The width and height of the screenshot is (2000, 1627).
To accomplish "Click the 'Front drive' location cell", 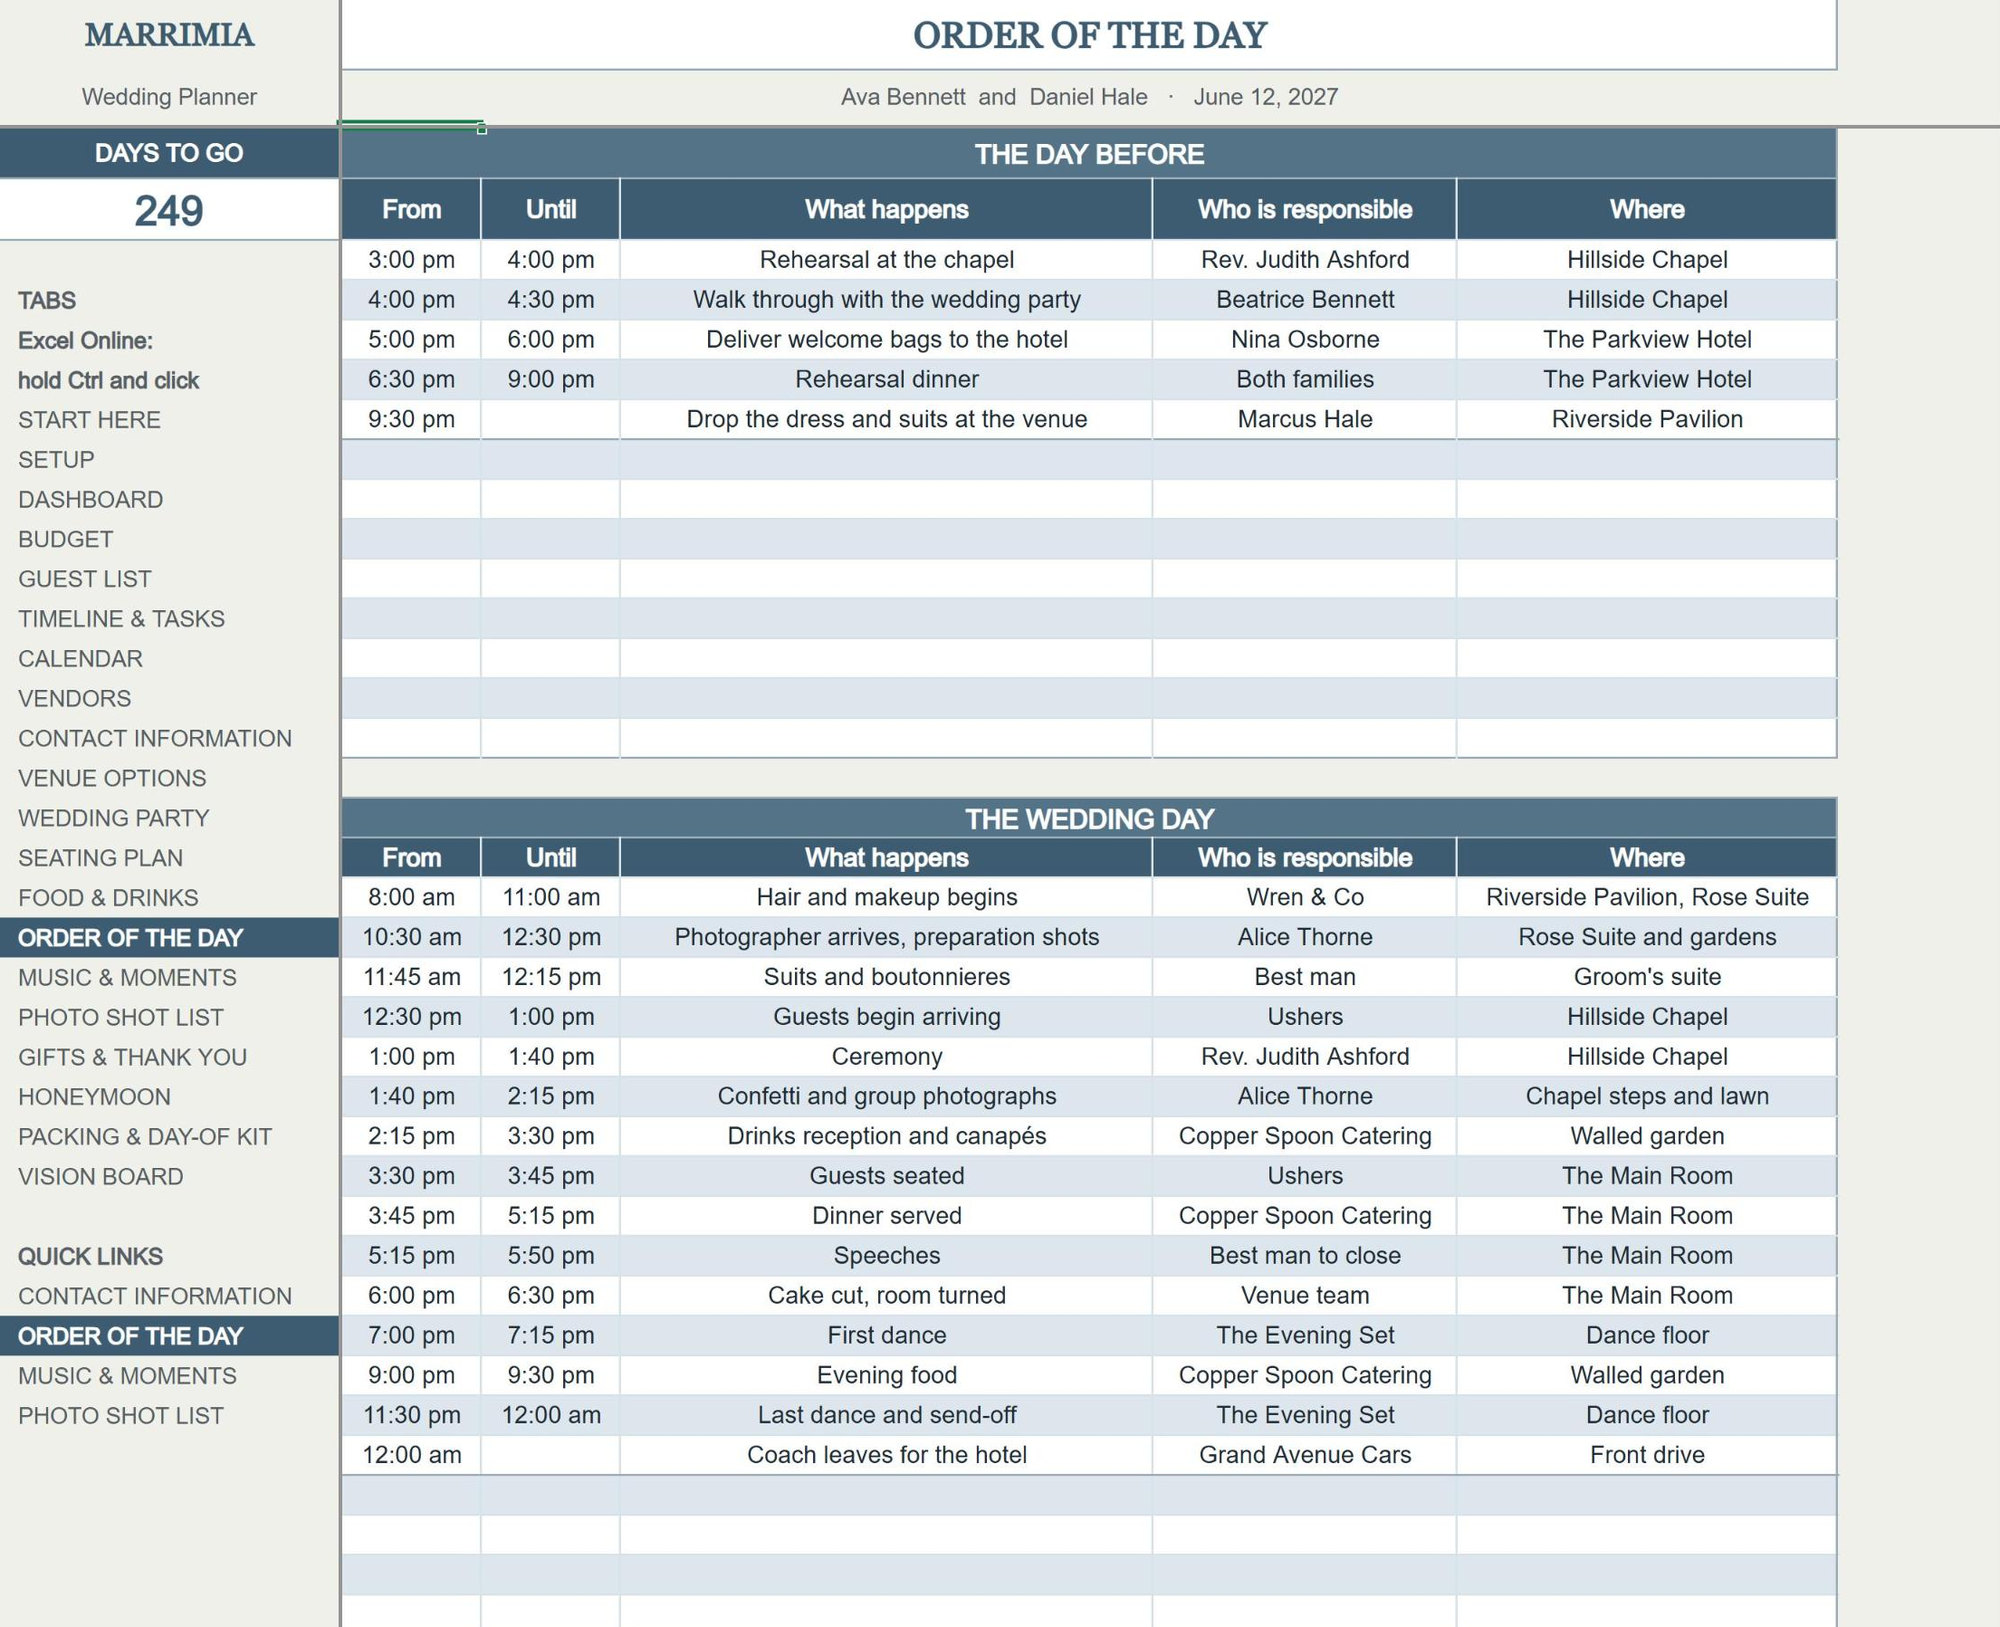I will [1647, 1455].
